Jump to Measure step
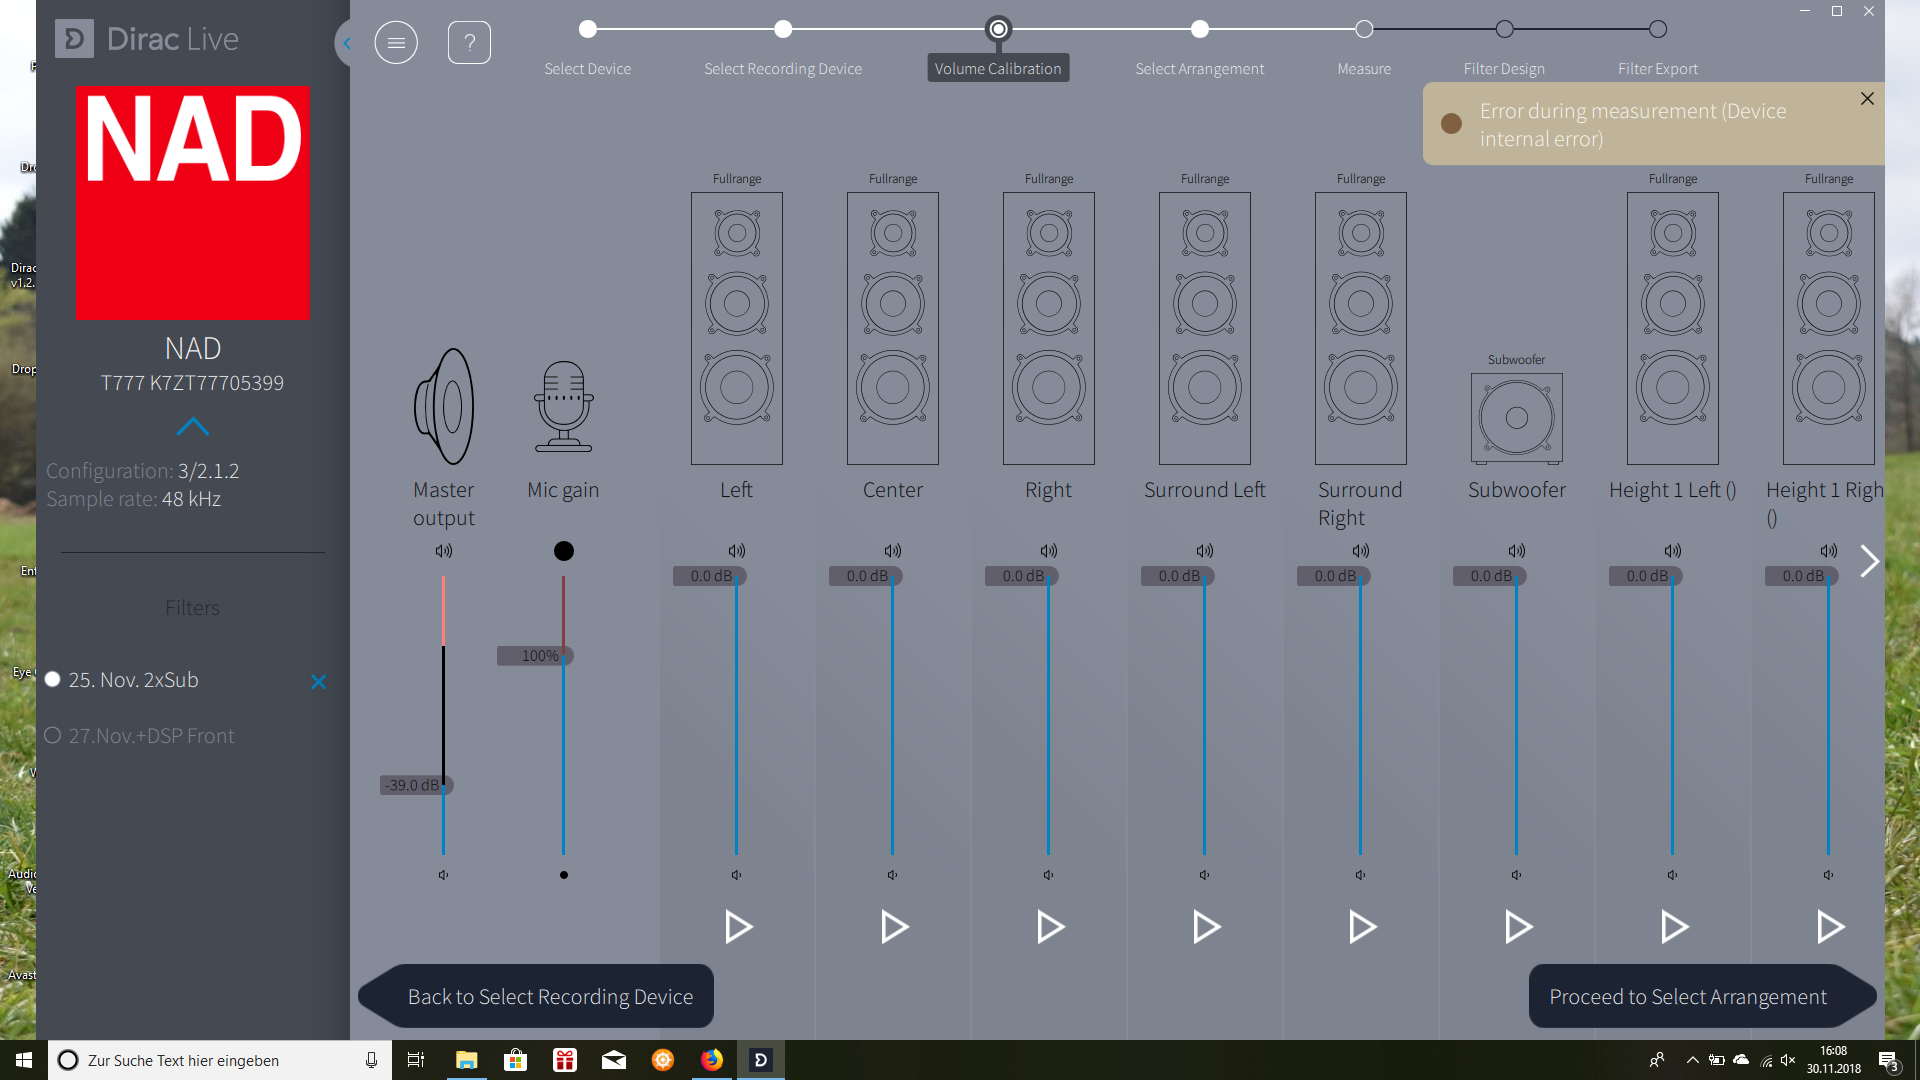Screen dimensions: 1920x1080 point(1364,29)
